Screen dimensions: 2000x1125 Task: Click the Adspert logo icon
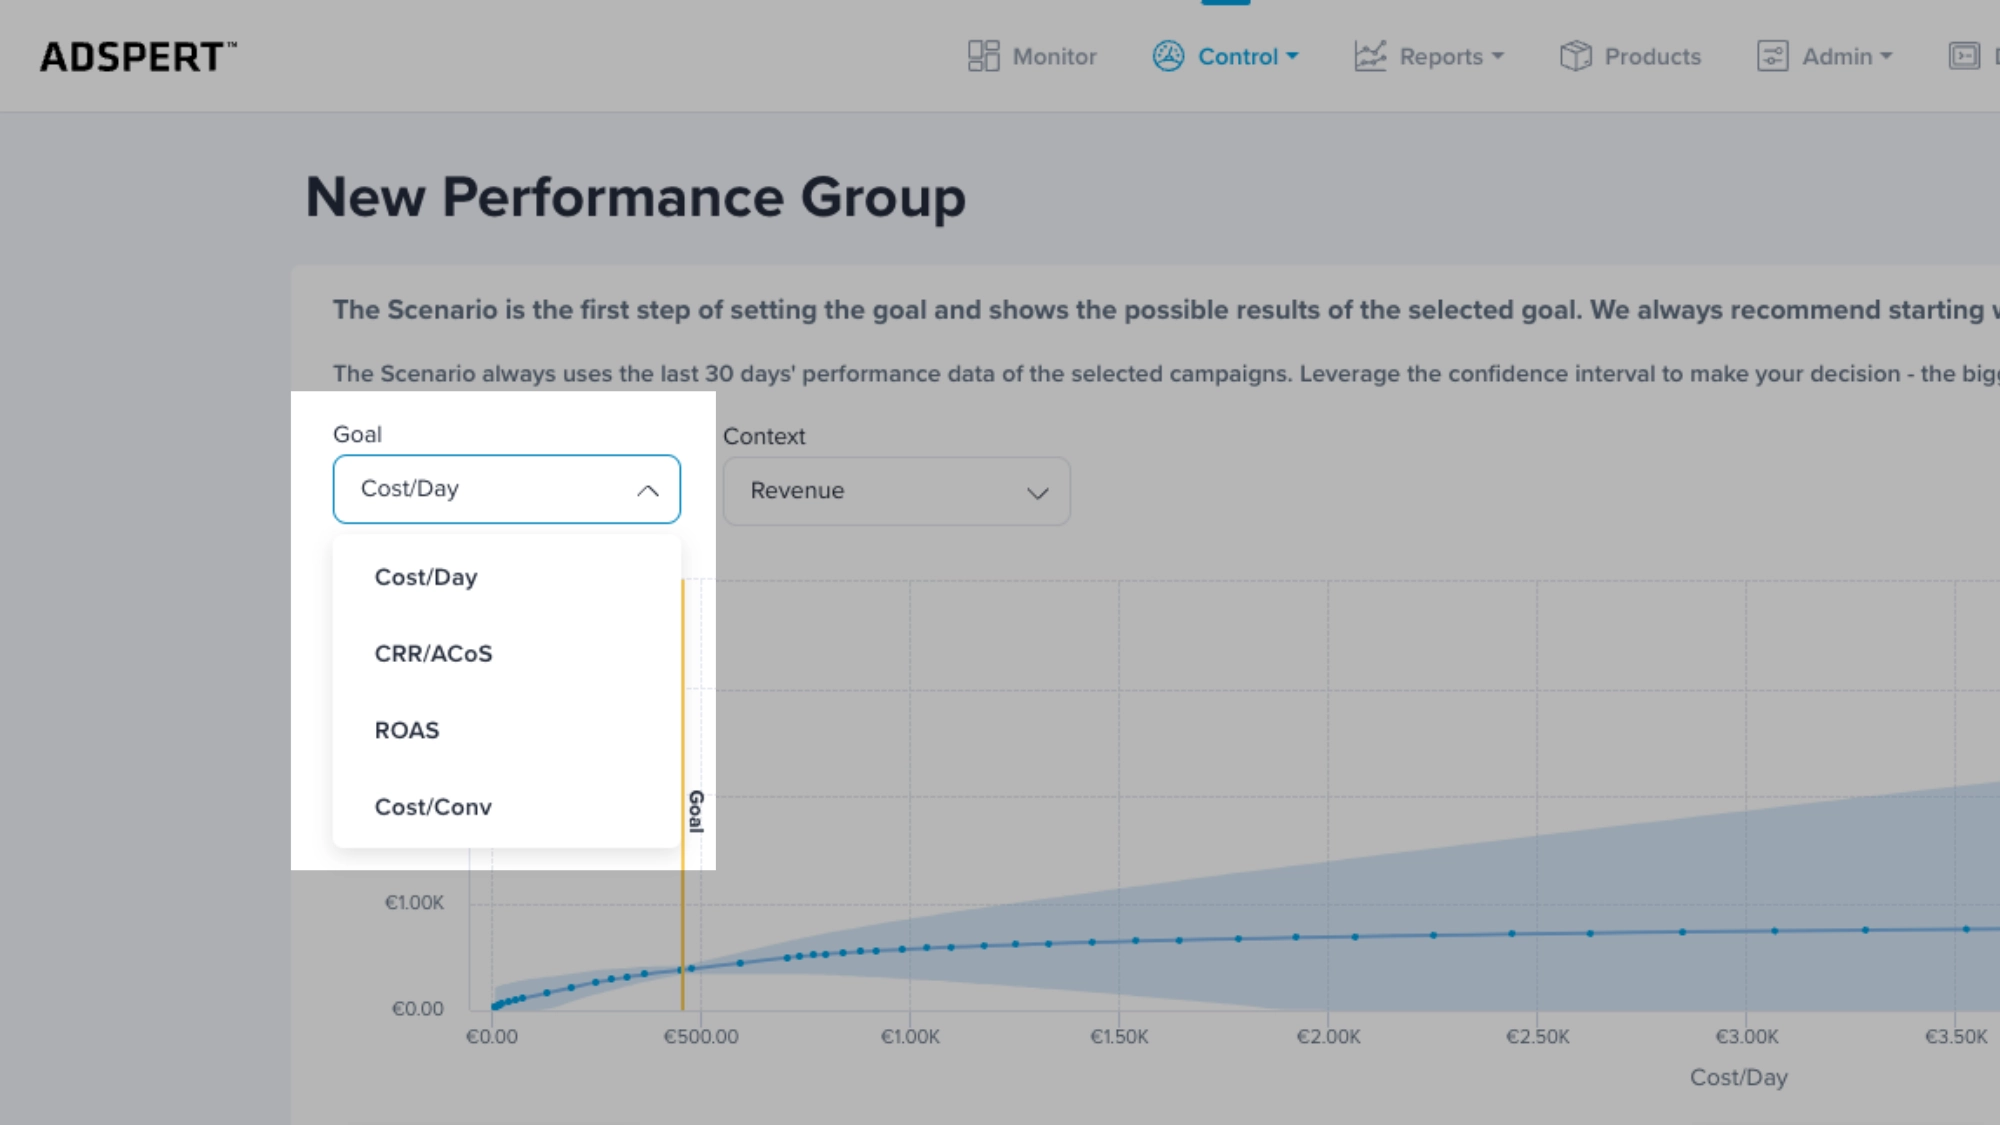[x=137, y=55]
